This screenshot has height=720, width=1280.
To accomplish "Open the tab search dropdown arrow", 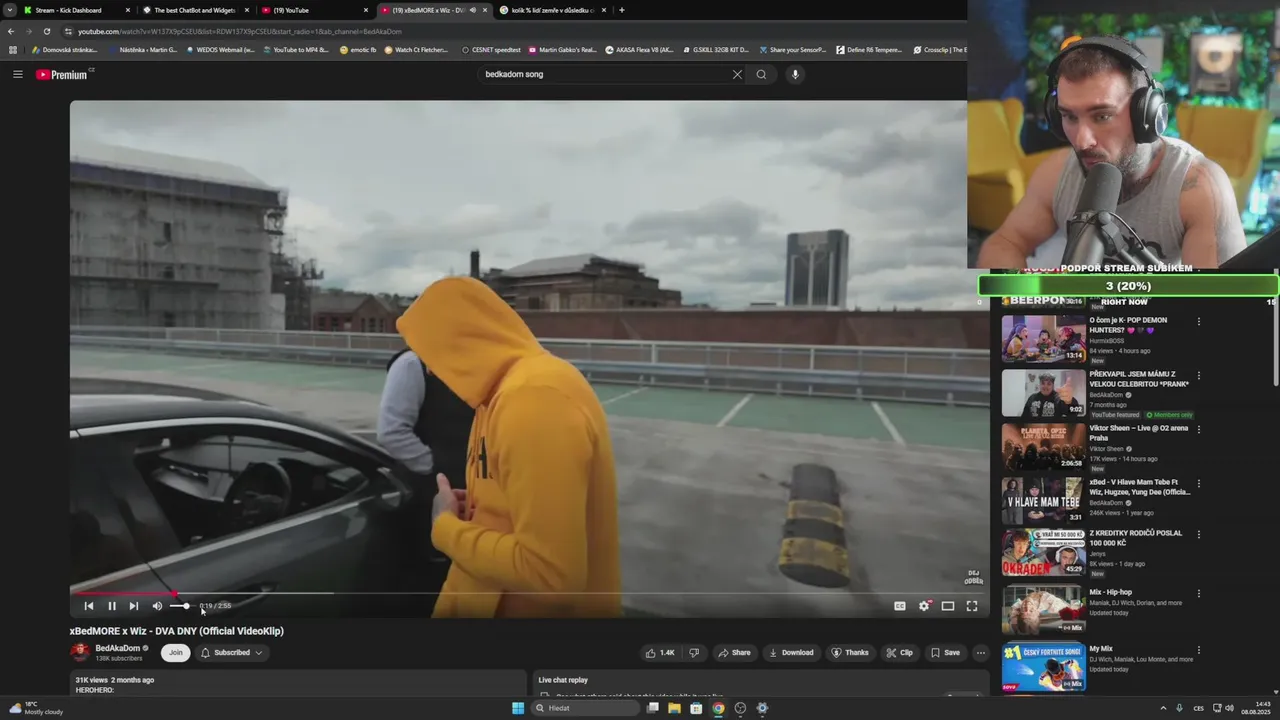I will point(9,10).
